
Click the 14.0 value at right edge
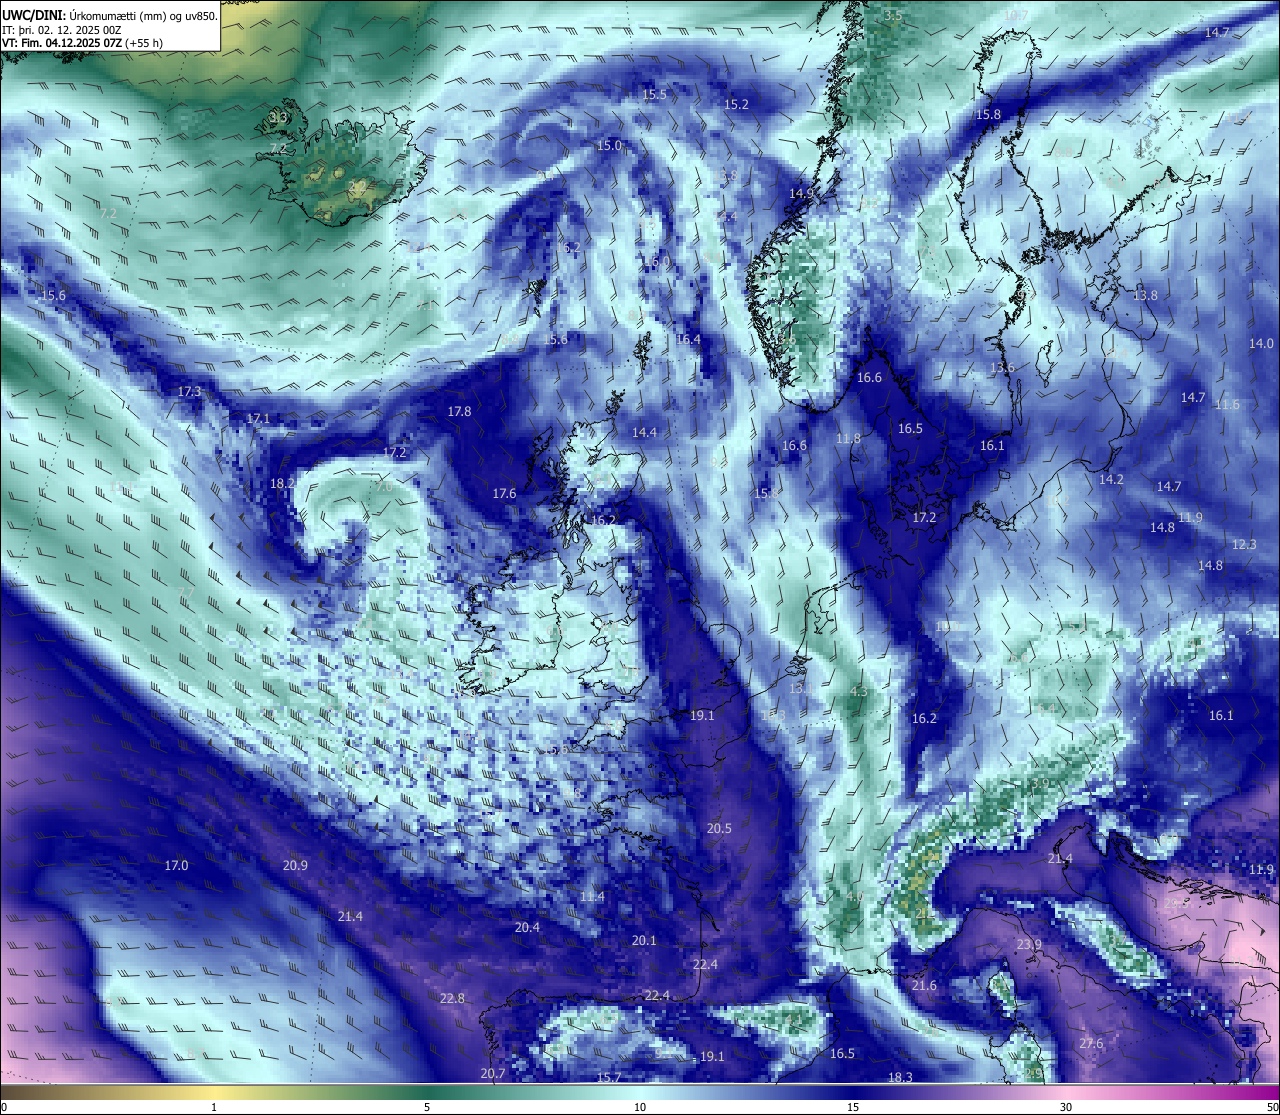1261,343
